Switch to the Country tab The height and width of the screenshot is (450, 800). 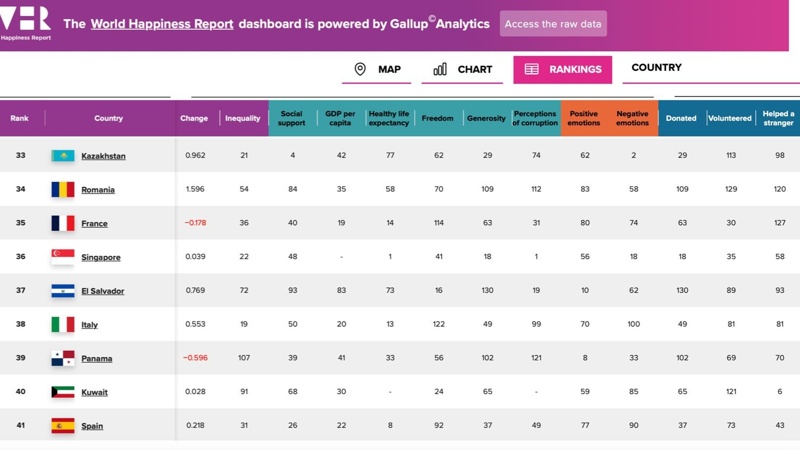tap(656, 68)
